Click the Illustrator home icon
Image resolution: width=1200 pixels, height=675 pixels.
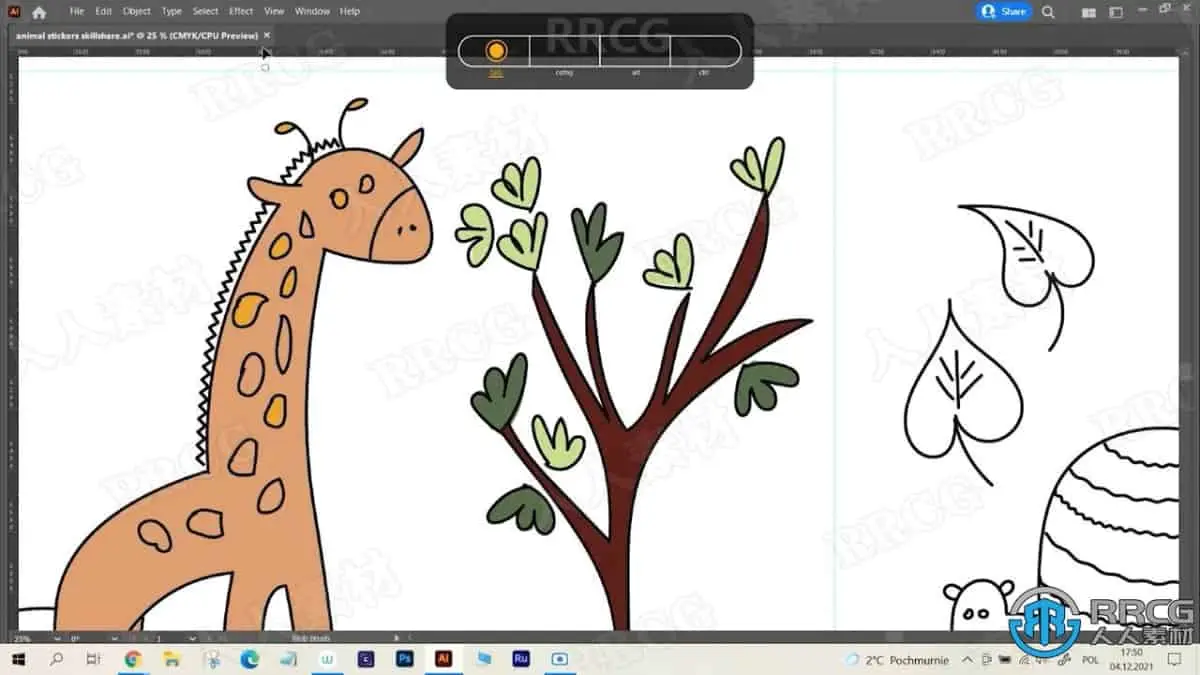(39, 12)
